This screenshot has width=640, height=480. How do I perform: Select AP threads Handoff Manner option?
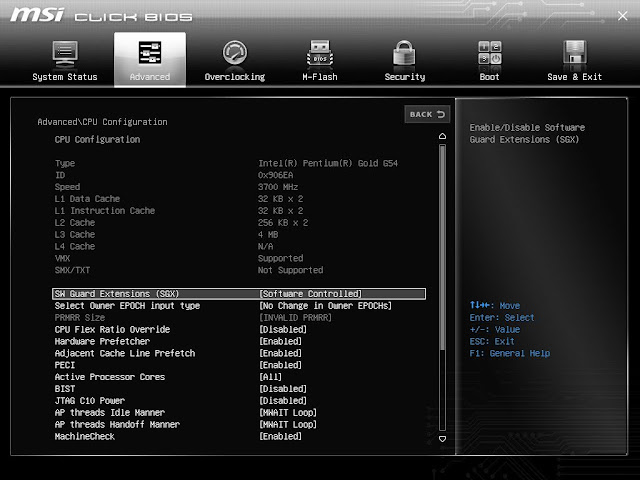pos(117,424)
